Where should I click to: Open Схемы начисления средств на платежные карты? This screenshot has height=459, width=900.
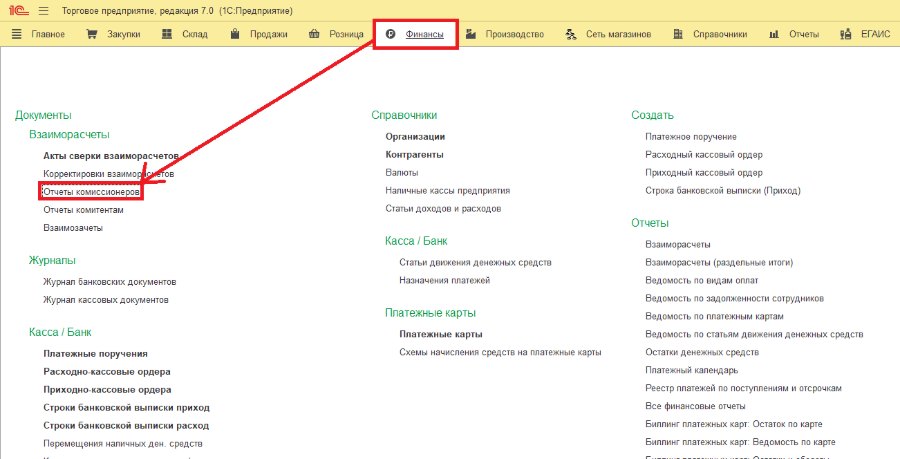click(500, 352)
